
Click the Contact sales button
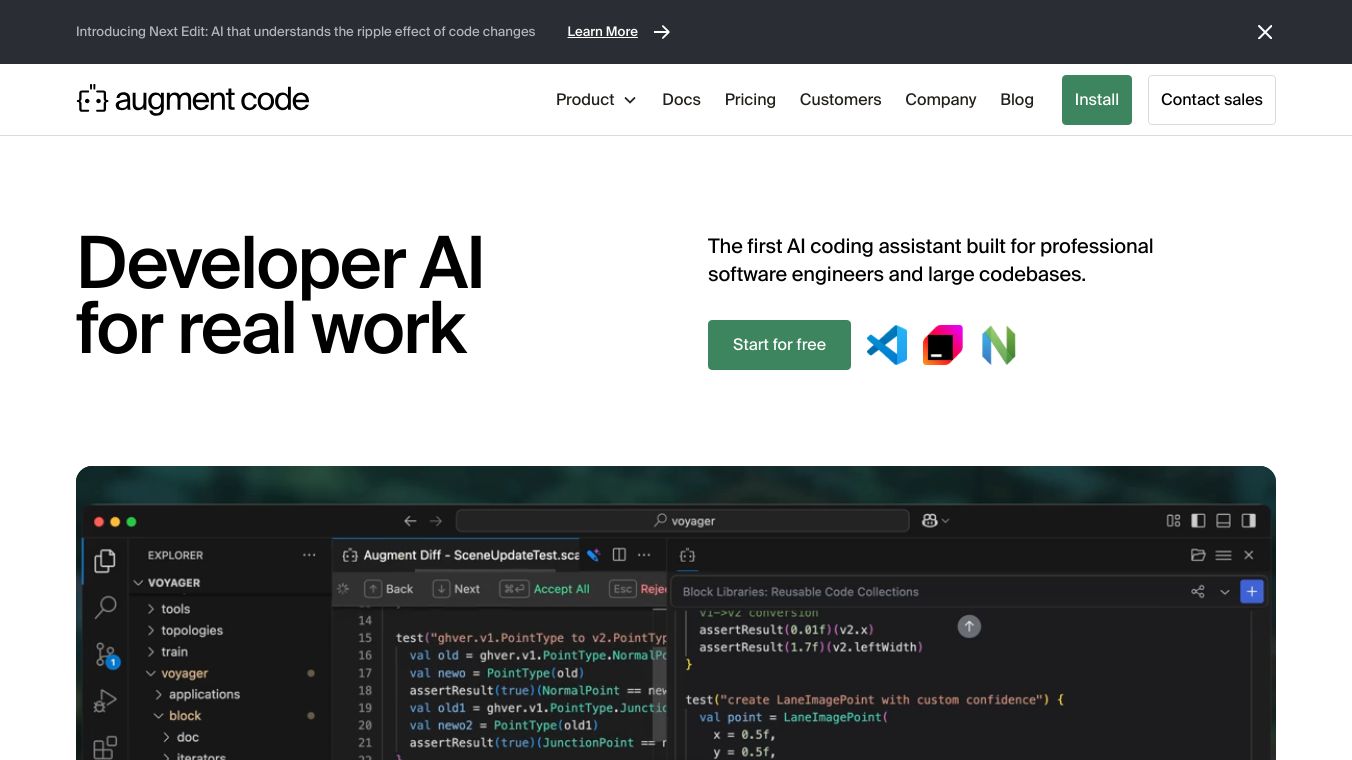point(1212,100)
